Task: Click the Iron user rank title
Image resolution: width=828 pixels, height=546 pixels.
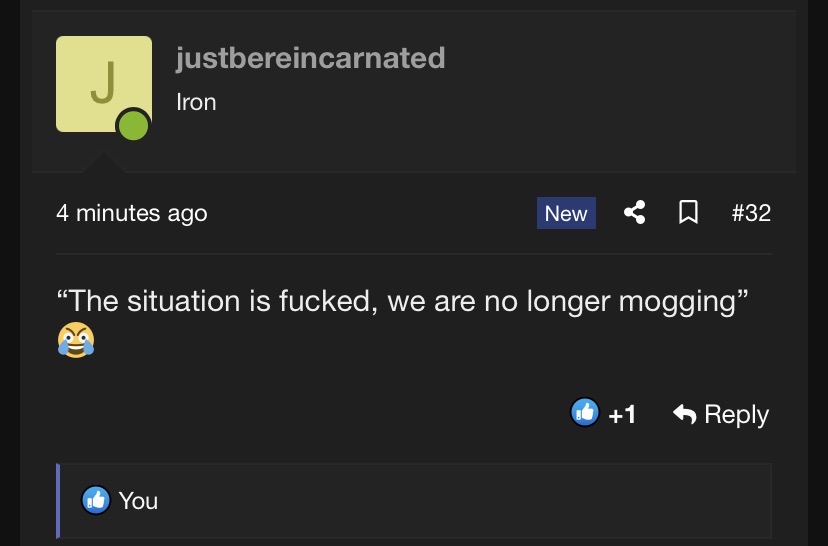Action: 196,102
